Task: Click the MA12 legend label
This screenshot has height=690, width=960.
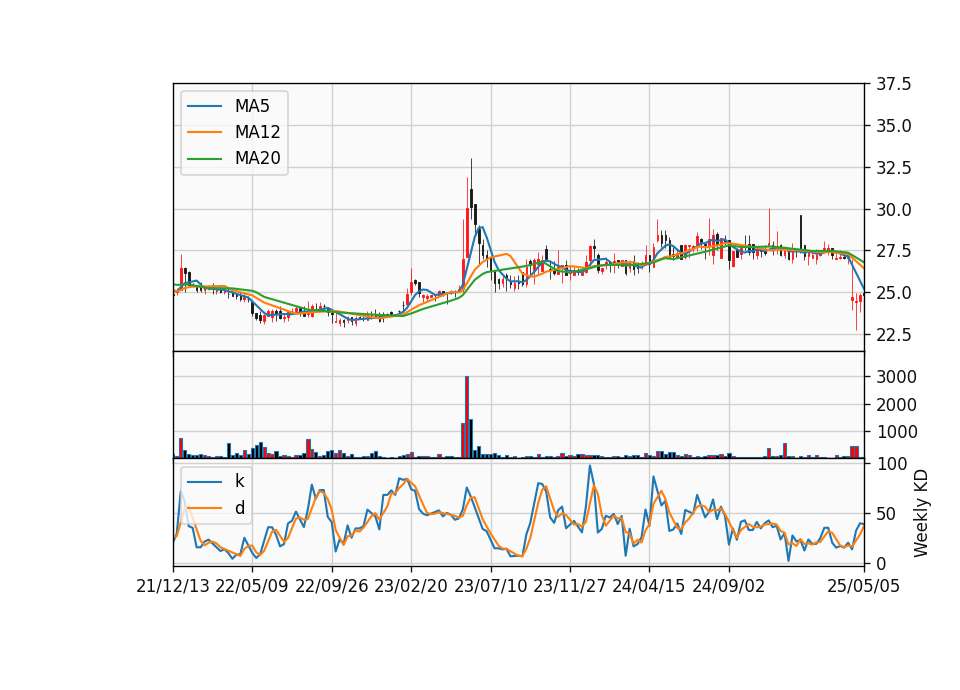Action: point(257,132)
